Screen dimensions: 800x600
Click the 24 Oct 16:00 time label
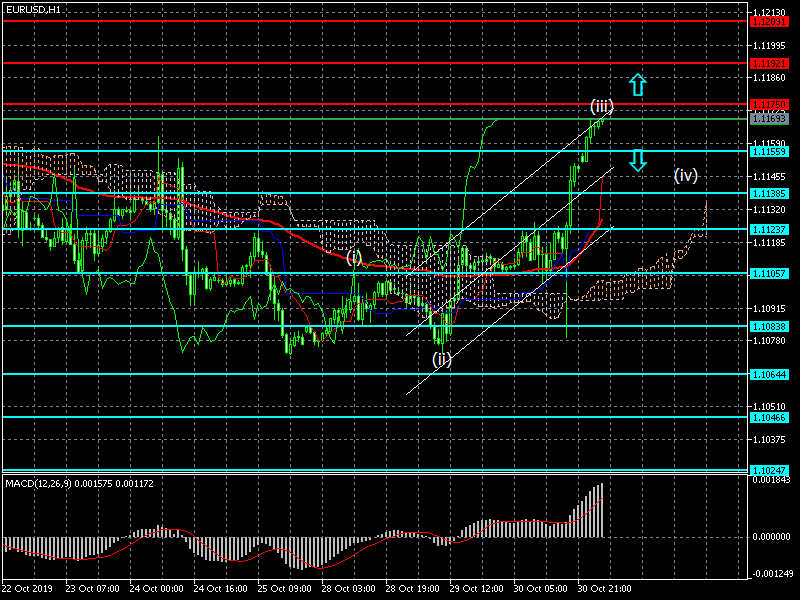(x=220, y=588)
